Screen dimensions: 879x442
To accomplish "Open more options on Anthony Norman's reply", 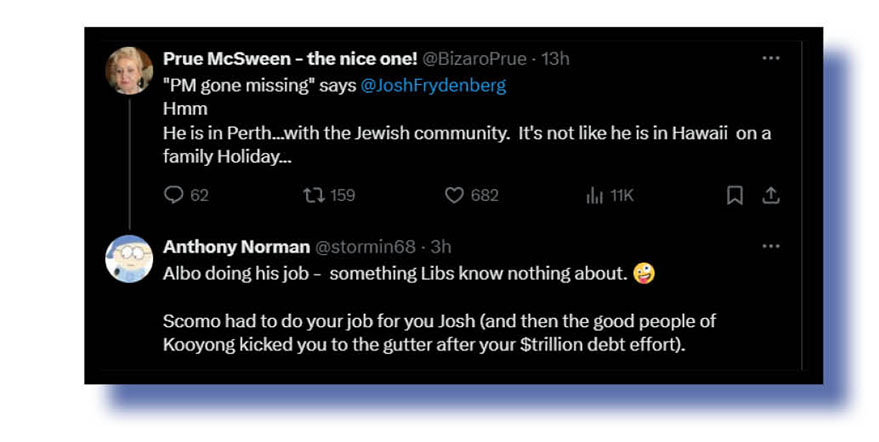I will click(770, 246).
